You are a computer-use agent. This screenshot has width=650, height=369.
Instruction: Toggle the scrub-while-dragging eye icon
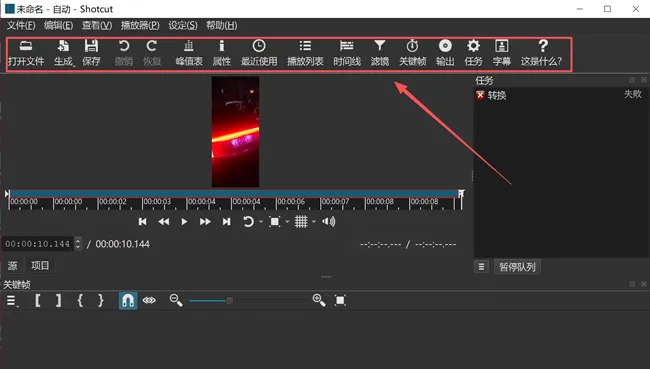click(149, 300)
